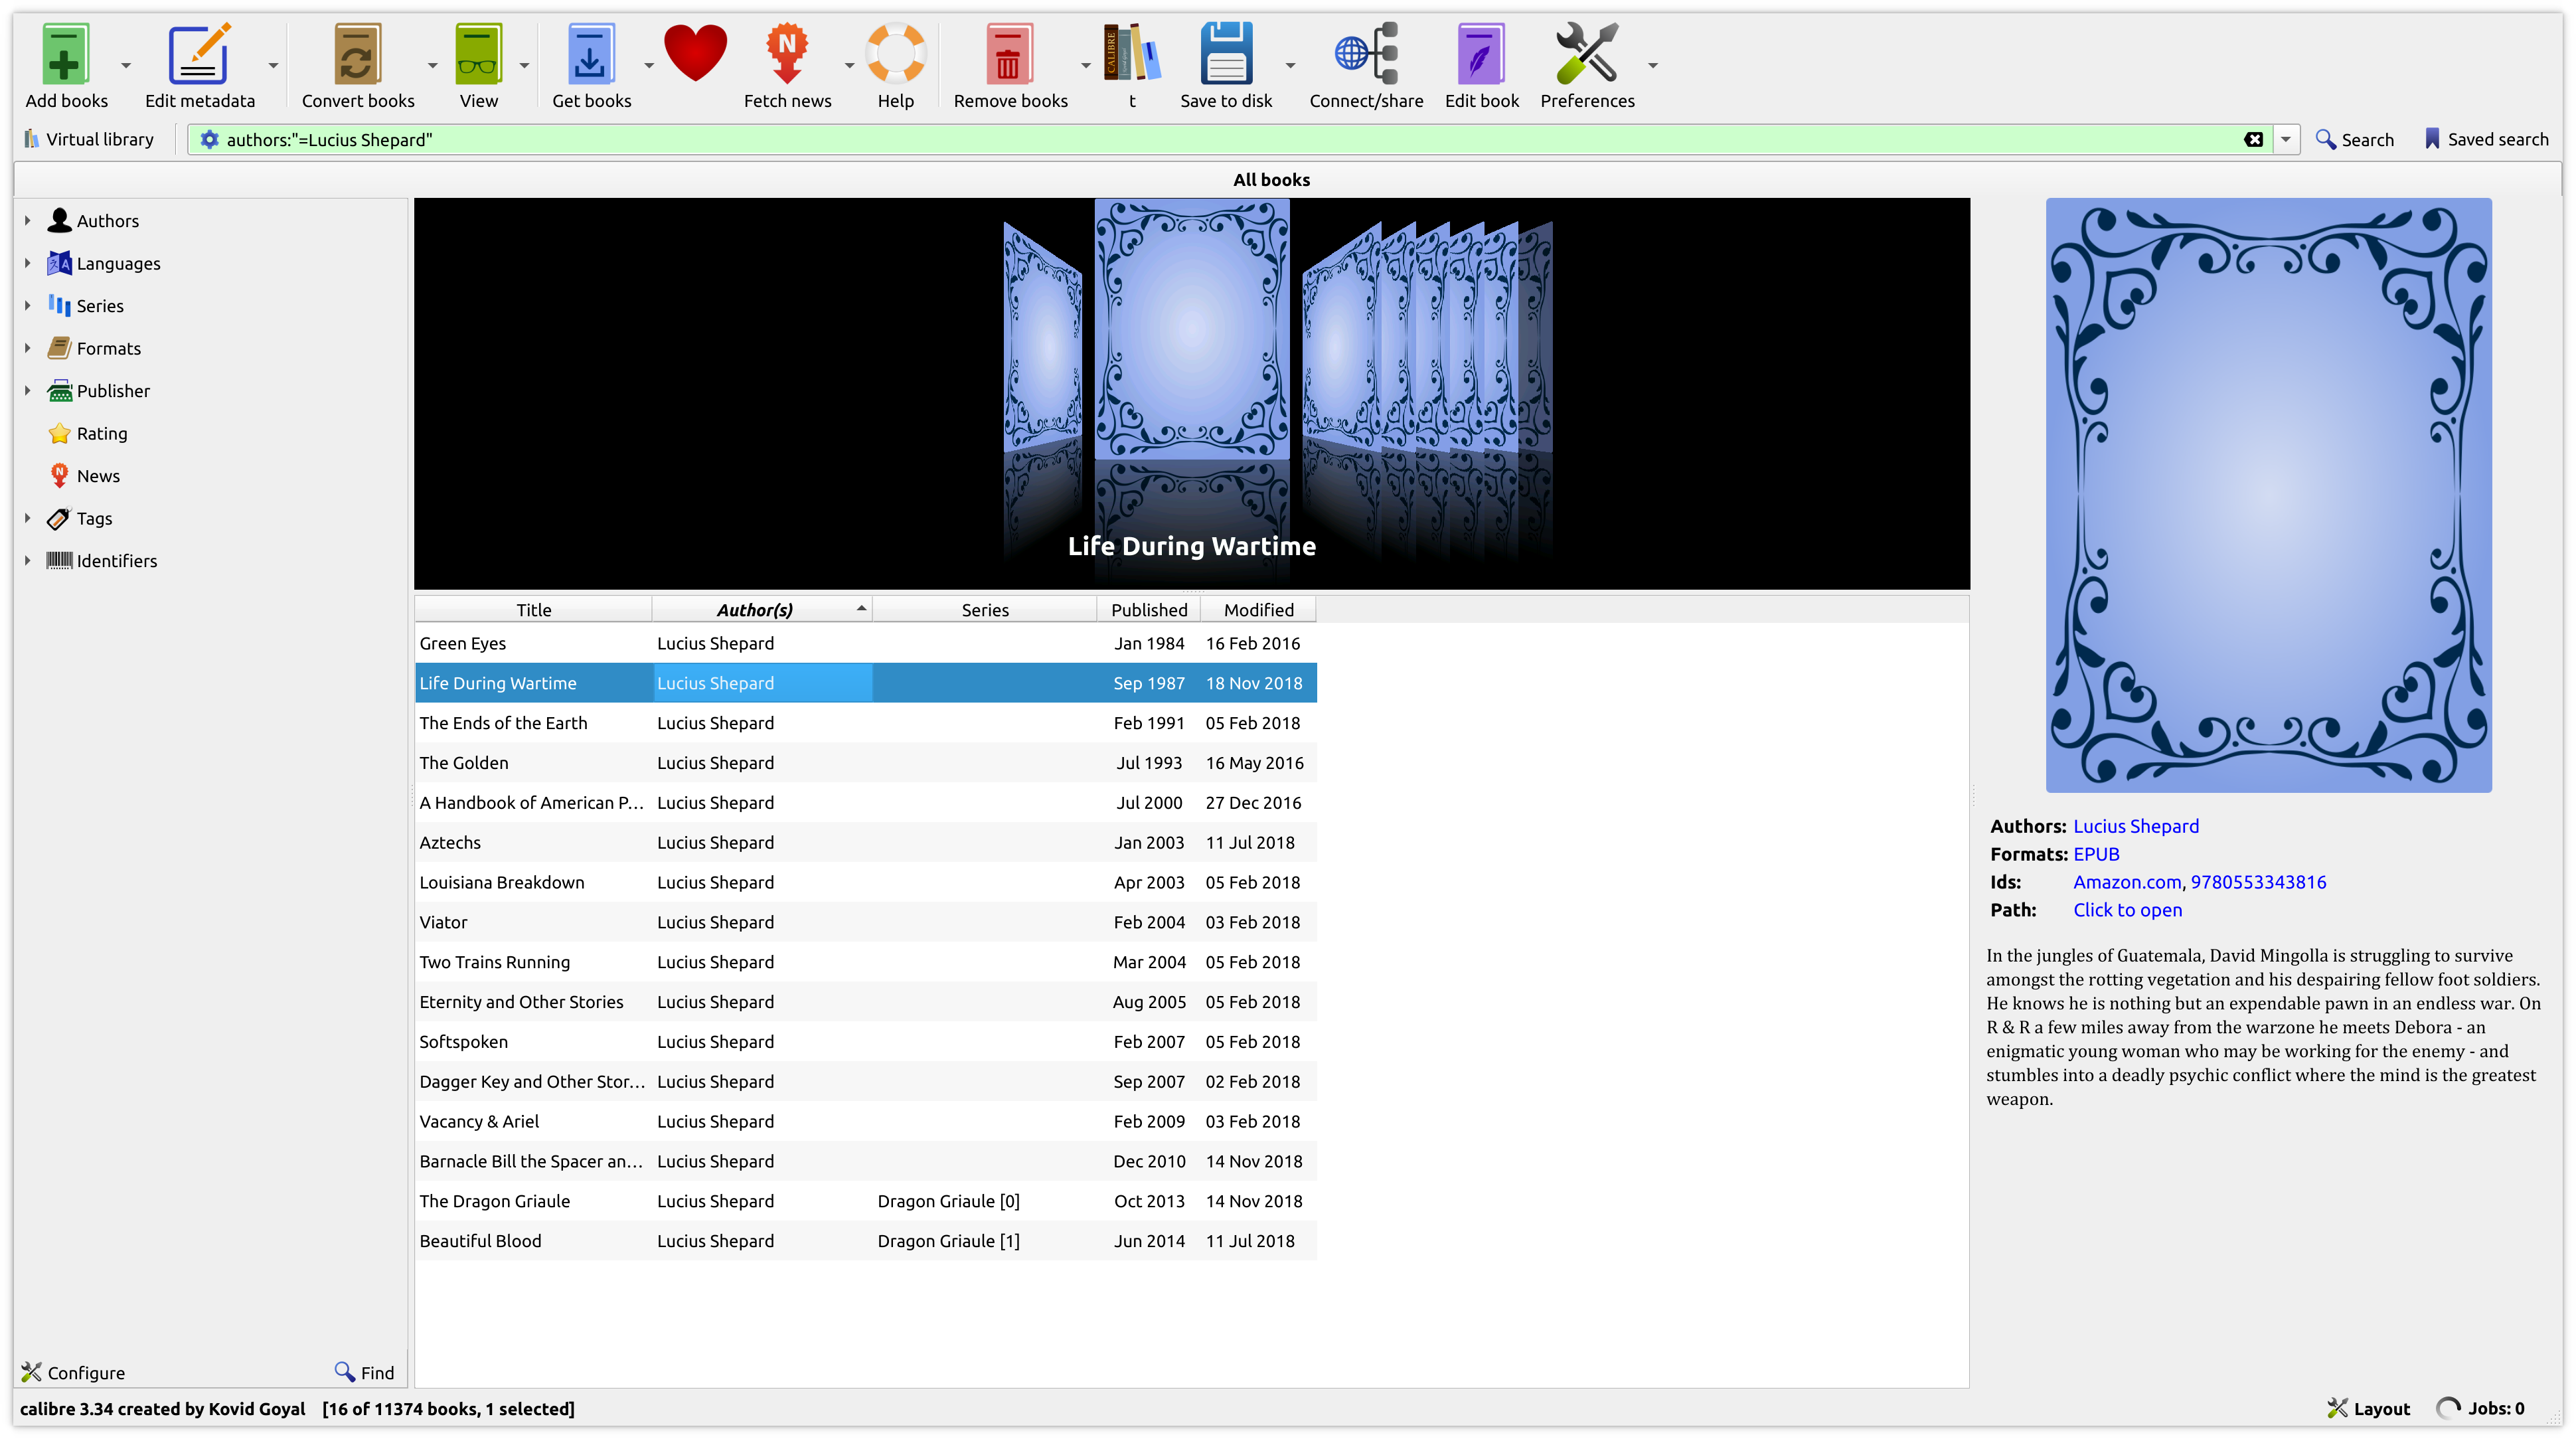The width and height of the screenshot is (2576, 1439).
Task: Clear the search box with X button
Action: tap(2253, 140)
